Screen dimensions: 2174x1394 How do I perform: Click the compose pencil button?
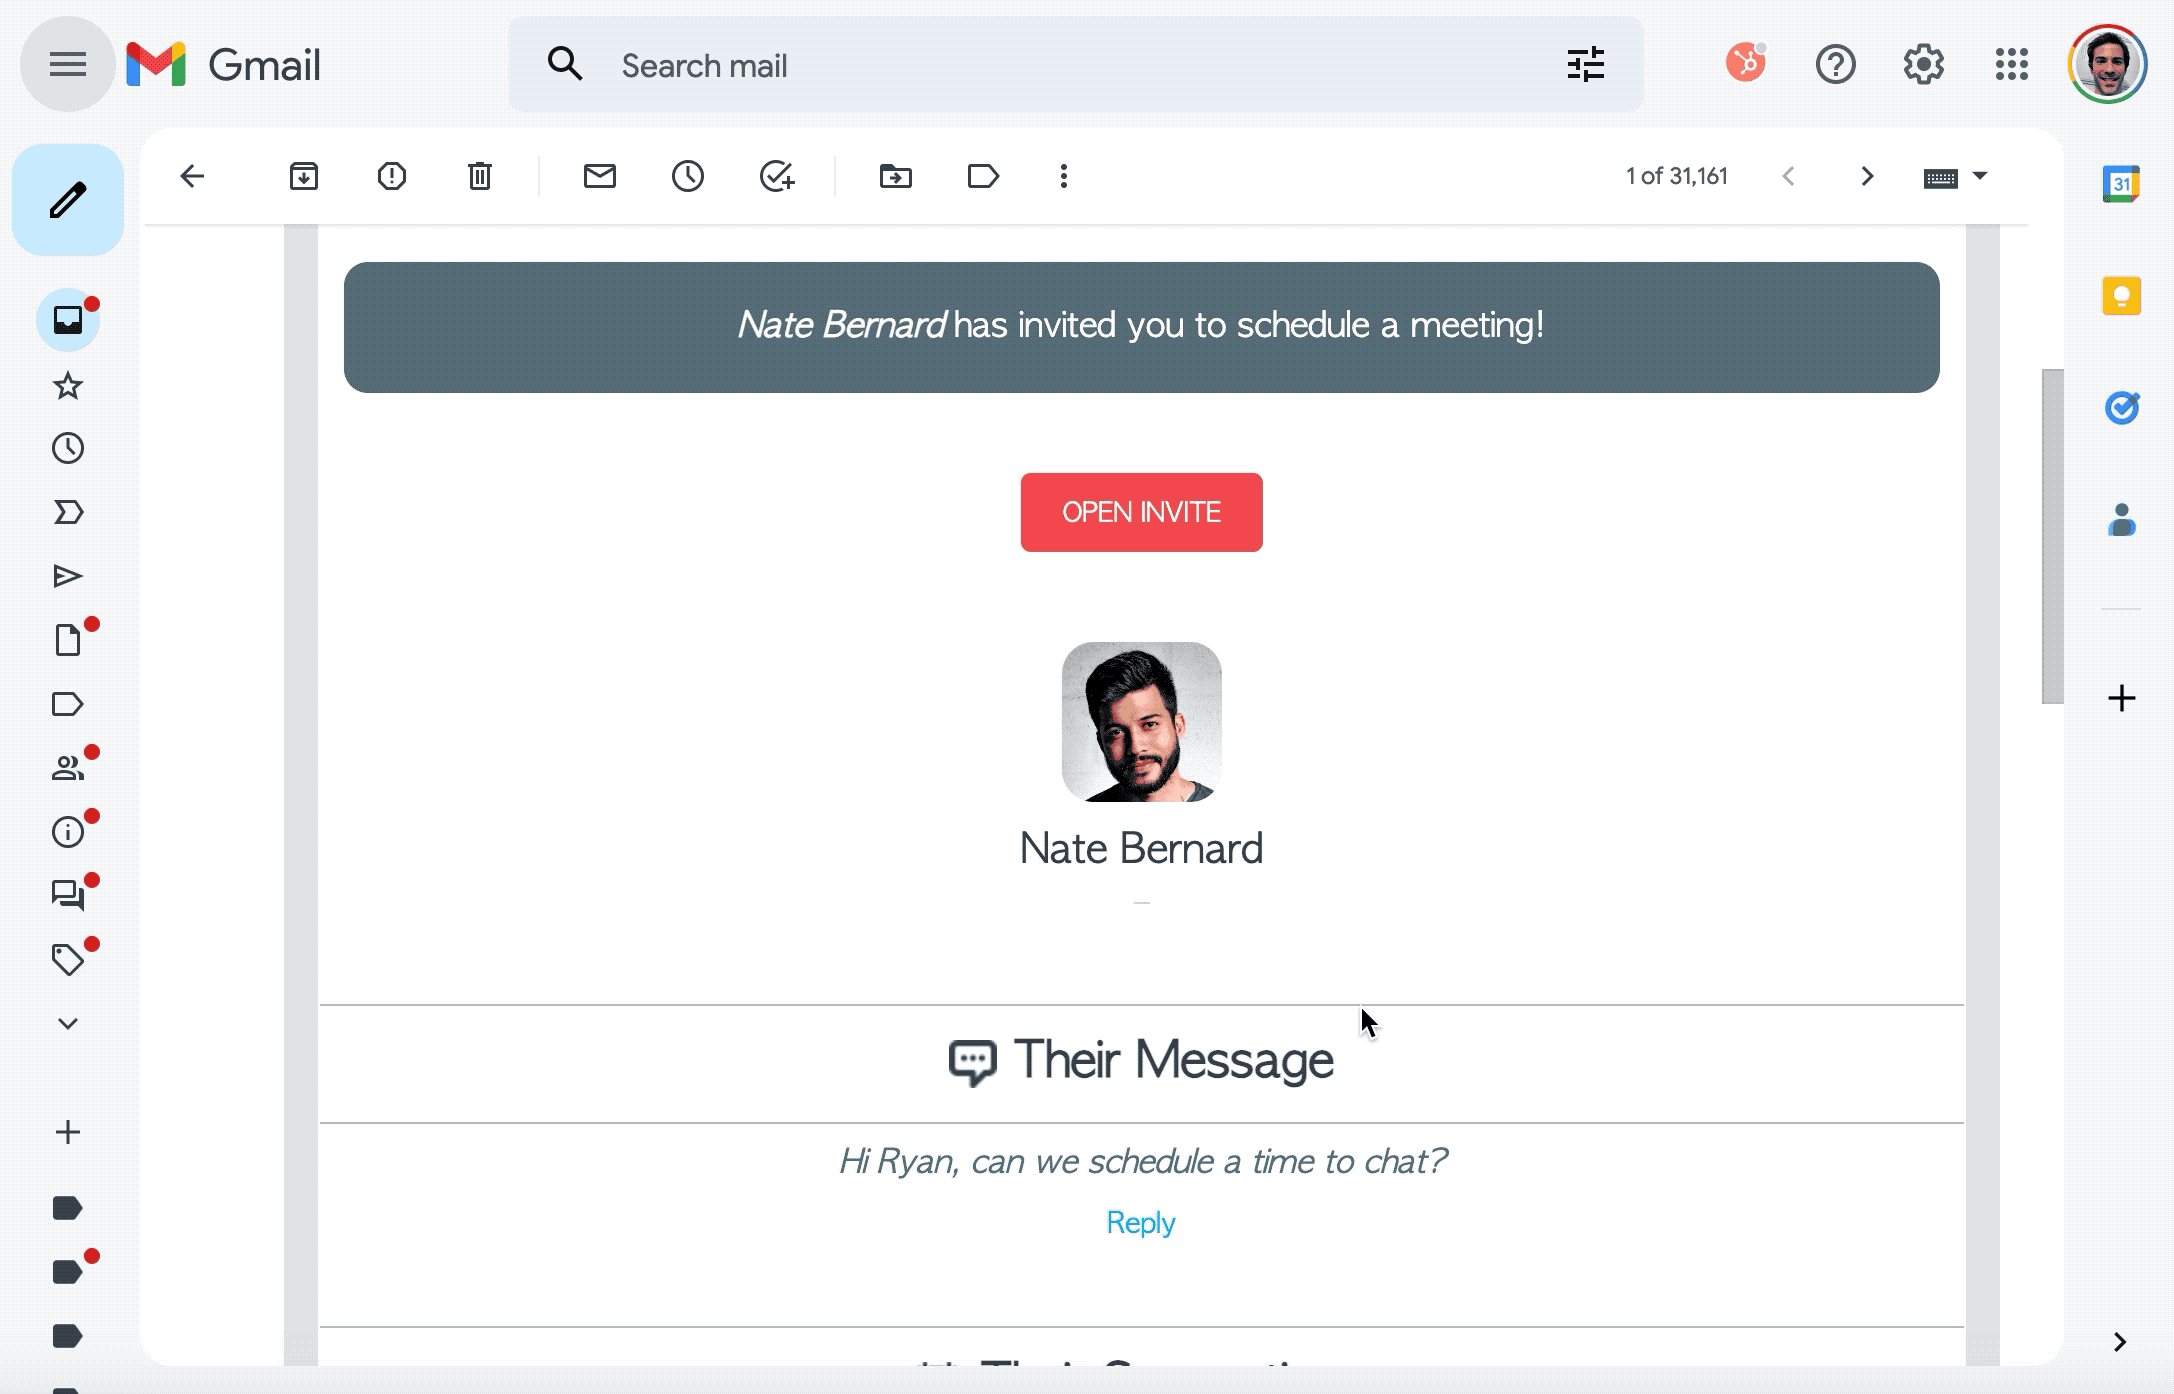click(x=68, y=200)
